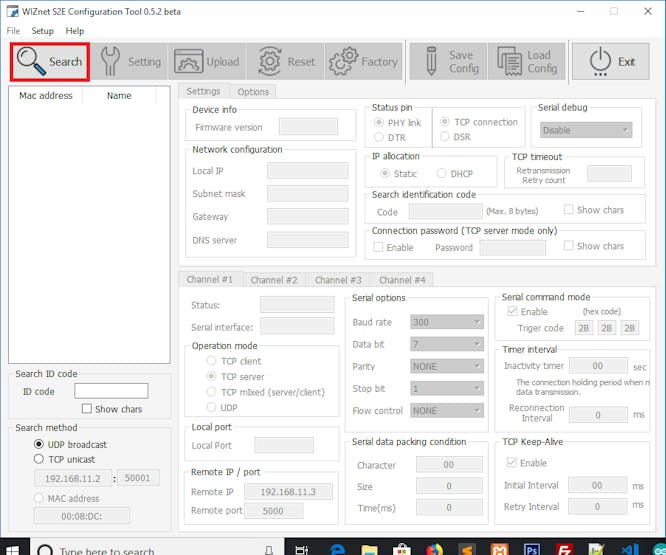Open the Setting wrench tool
666x555 pixels.
click(130, 62)
